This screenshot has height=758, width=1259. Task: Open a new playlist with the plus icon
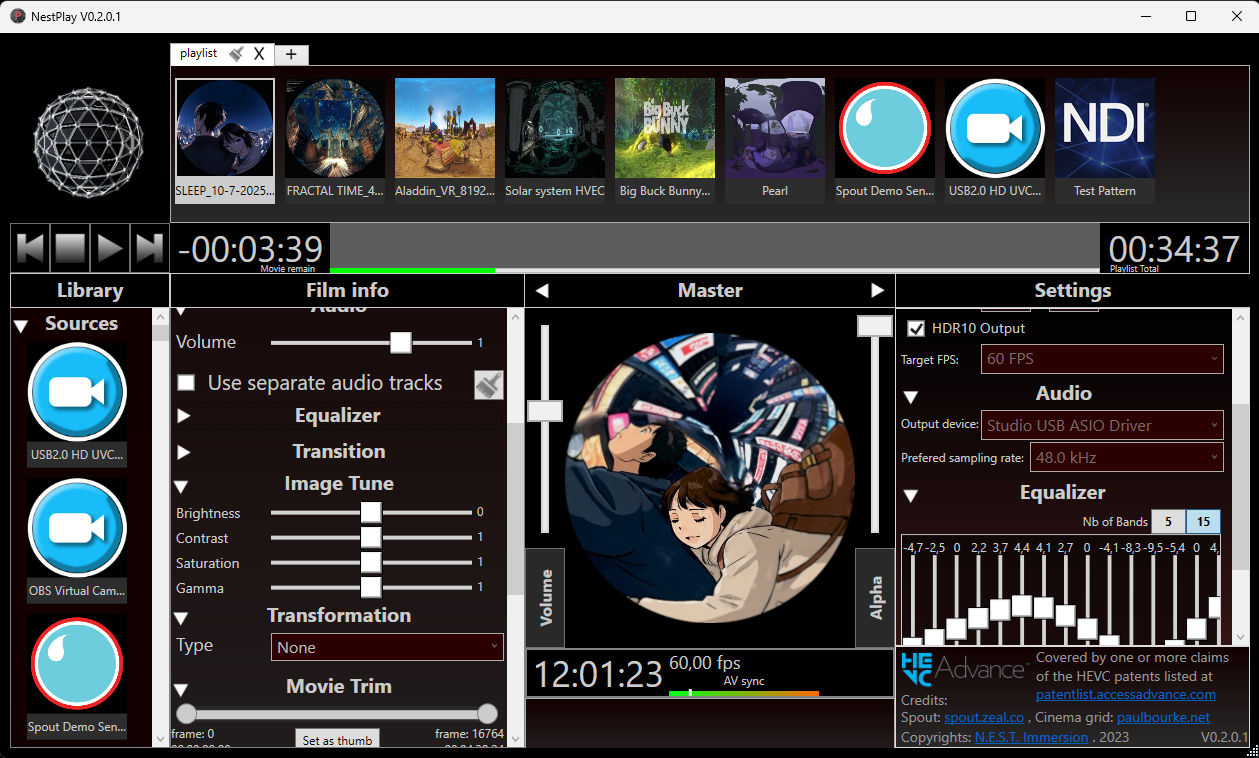click(290, 54)
